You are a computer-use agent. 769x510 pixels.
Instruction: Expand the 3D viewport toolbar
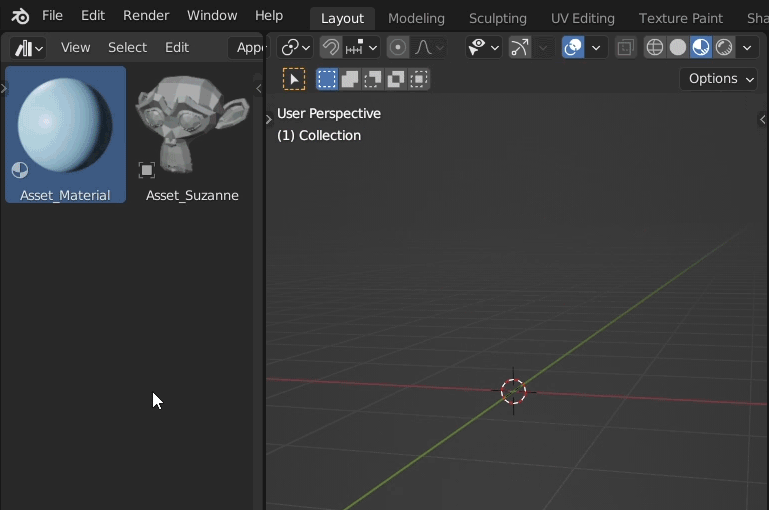pos(269,119)
